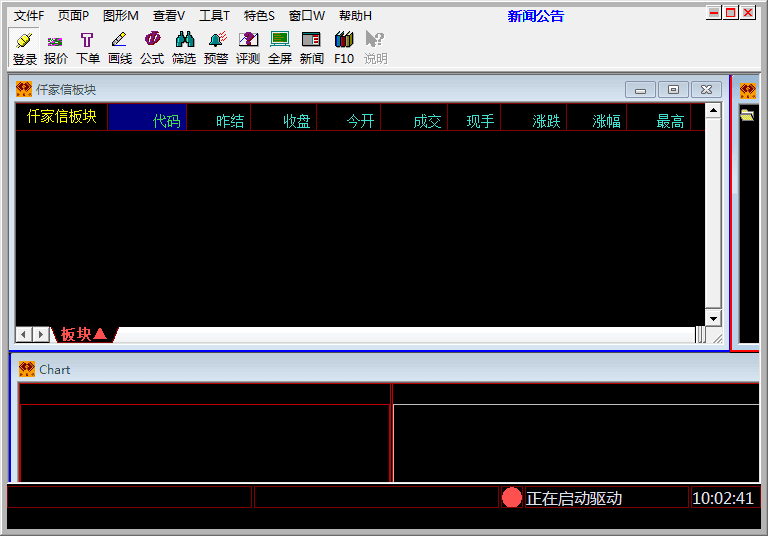Open the 文件F menu
Image resolution: width=768 pixels, height=536 pixels.
pyautogui.click(x=29, y=15)
